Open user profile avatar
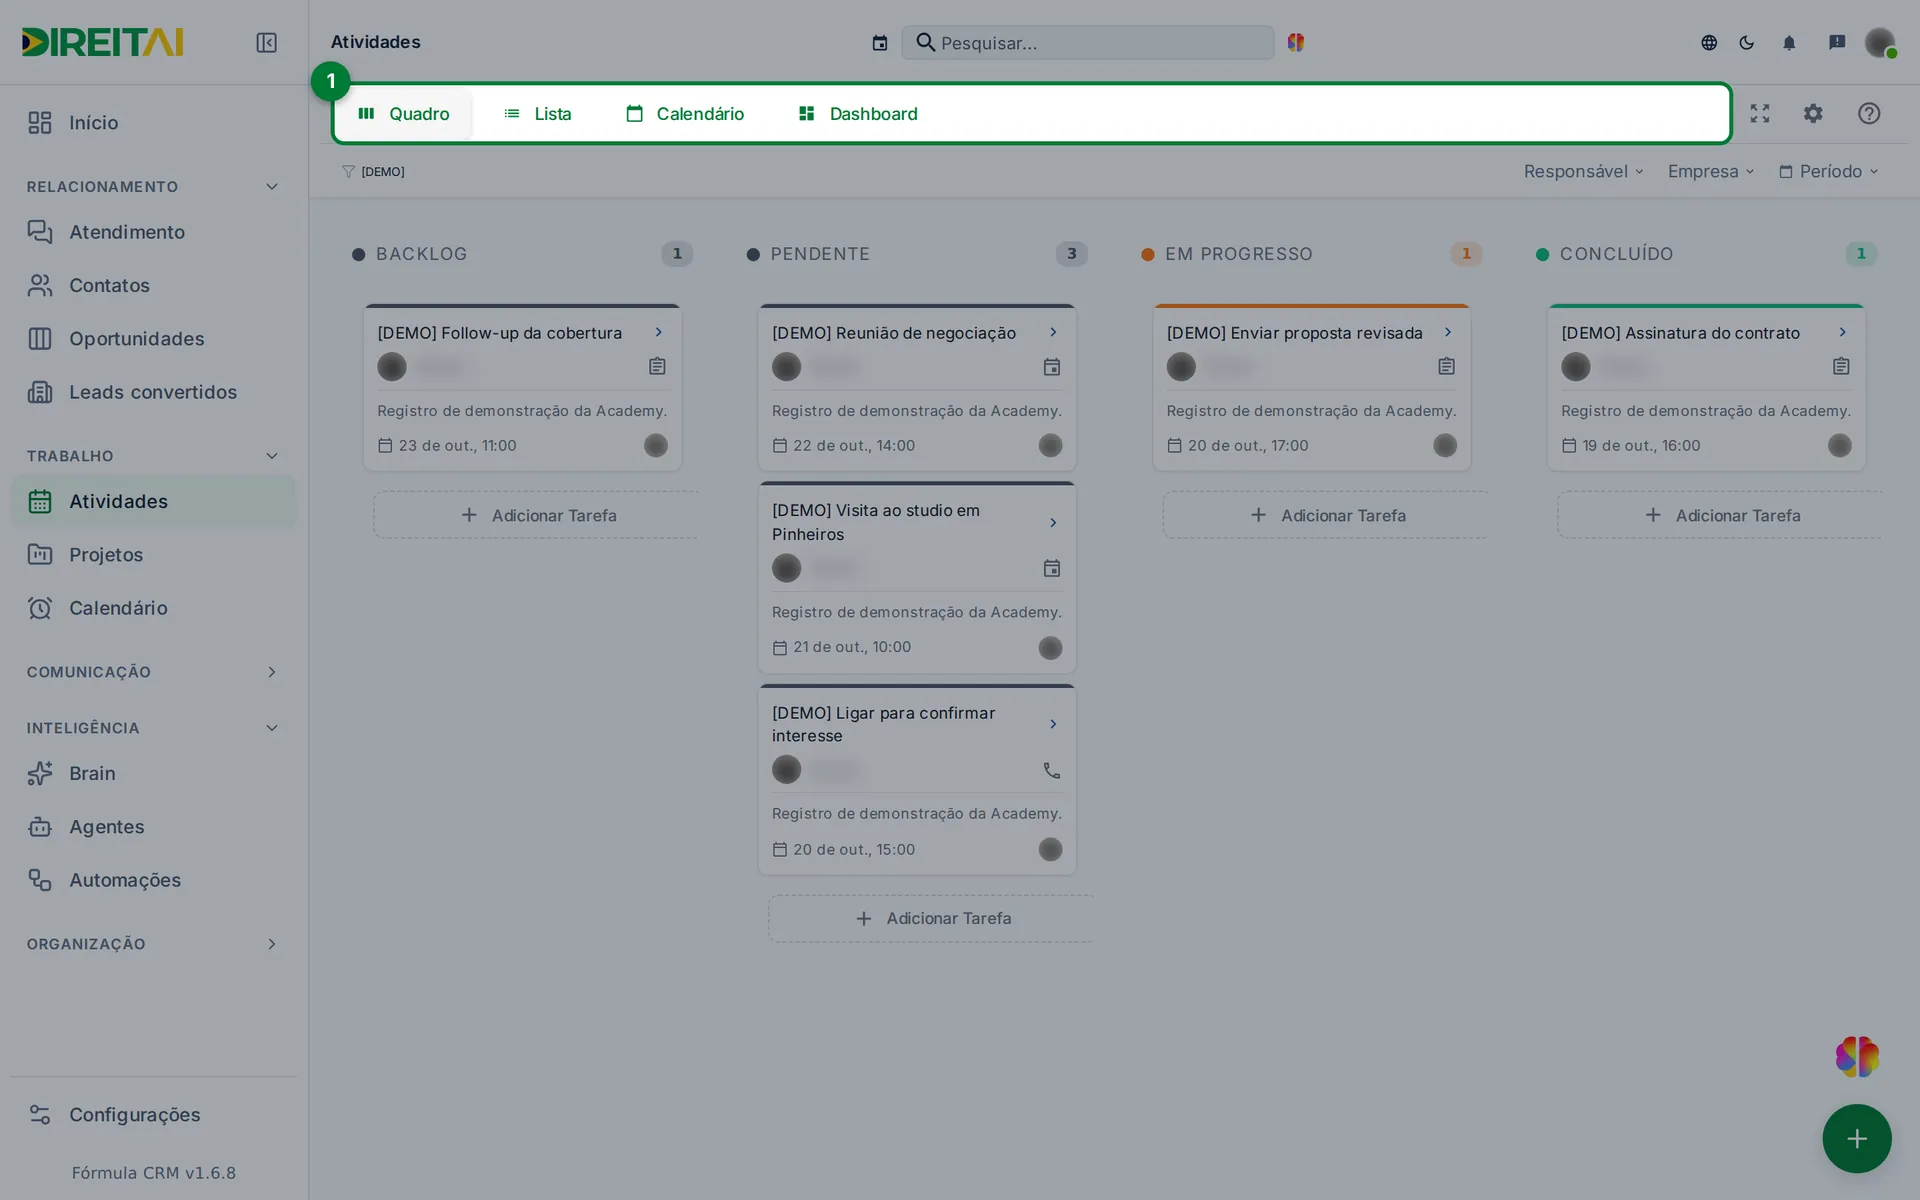Image resolution: width=1920 pixels, height=1200 pixels. point(1880,42)
